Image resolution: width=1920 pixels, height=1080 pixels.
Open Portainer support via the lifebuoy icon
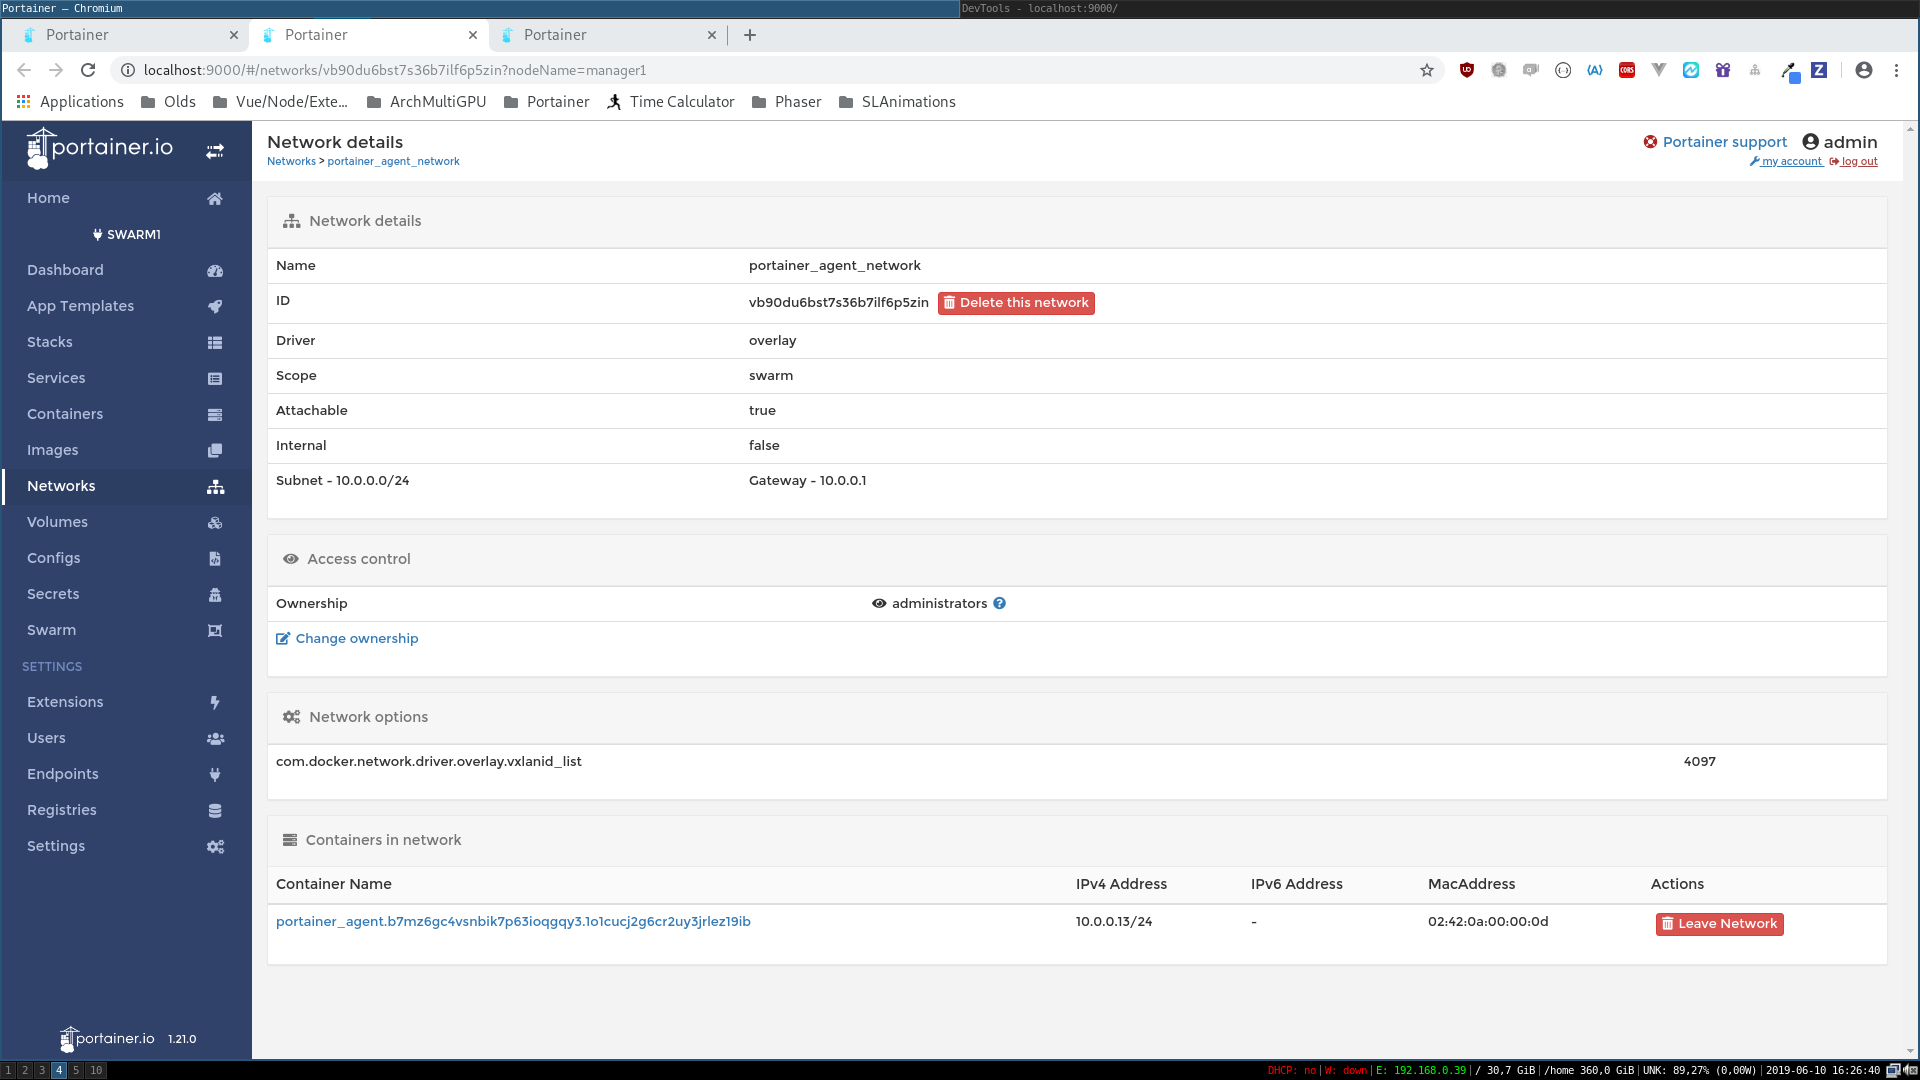pyautogui.click(x=1650, y=141)
